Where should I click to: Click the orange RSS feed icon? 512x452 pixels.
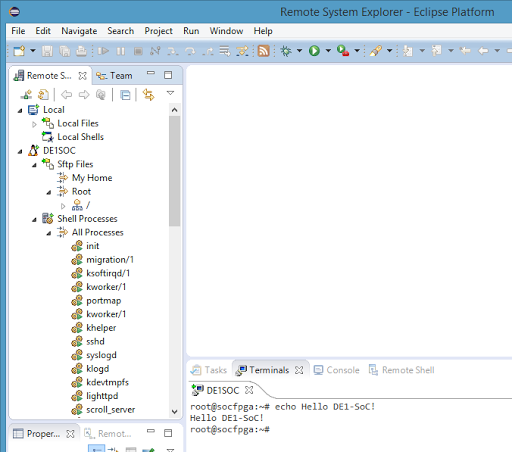[x=263, y=51]
